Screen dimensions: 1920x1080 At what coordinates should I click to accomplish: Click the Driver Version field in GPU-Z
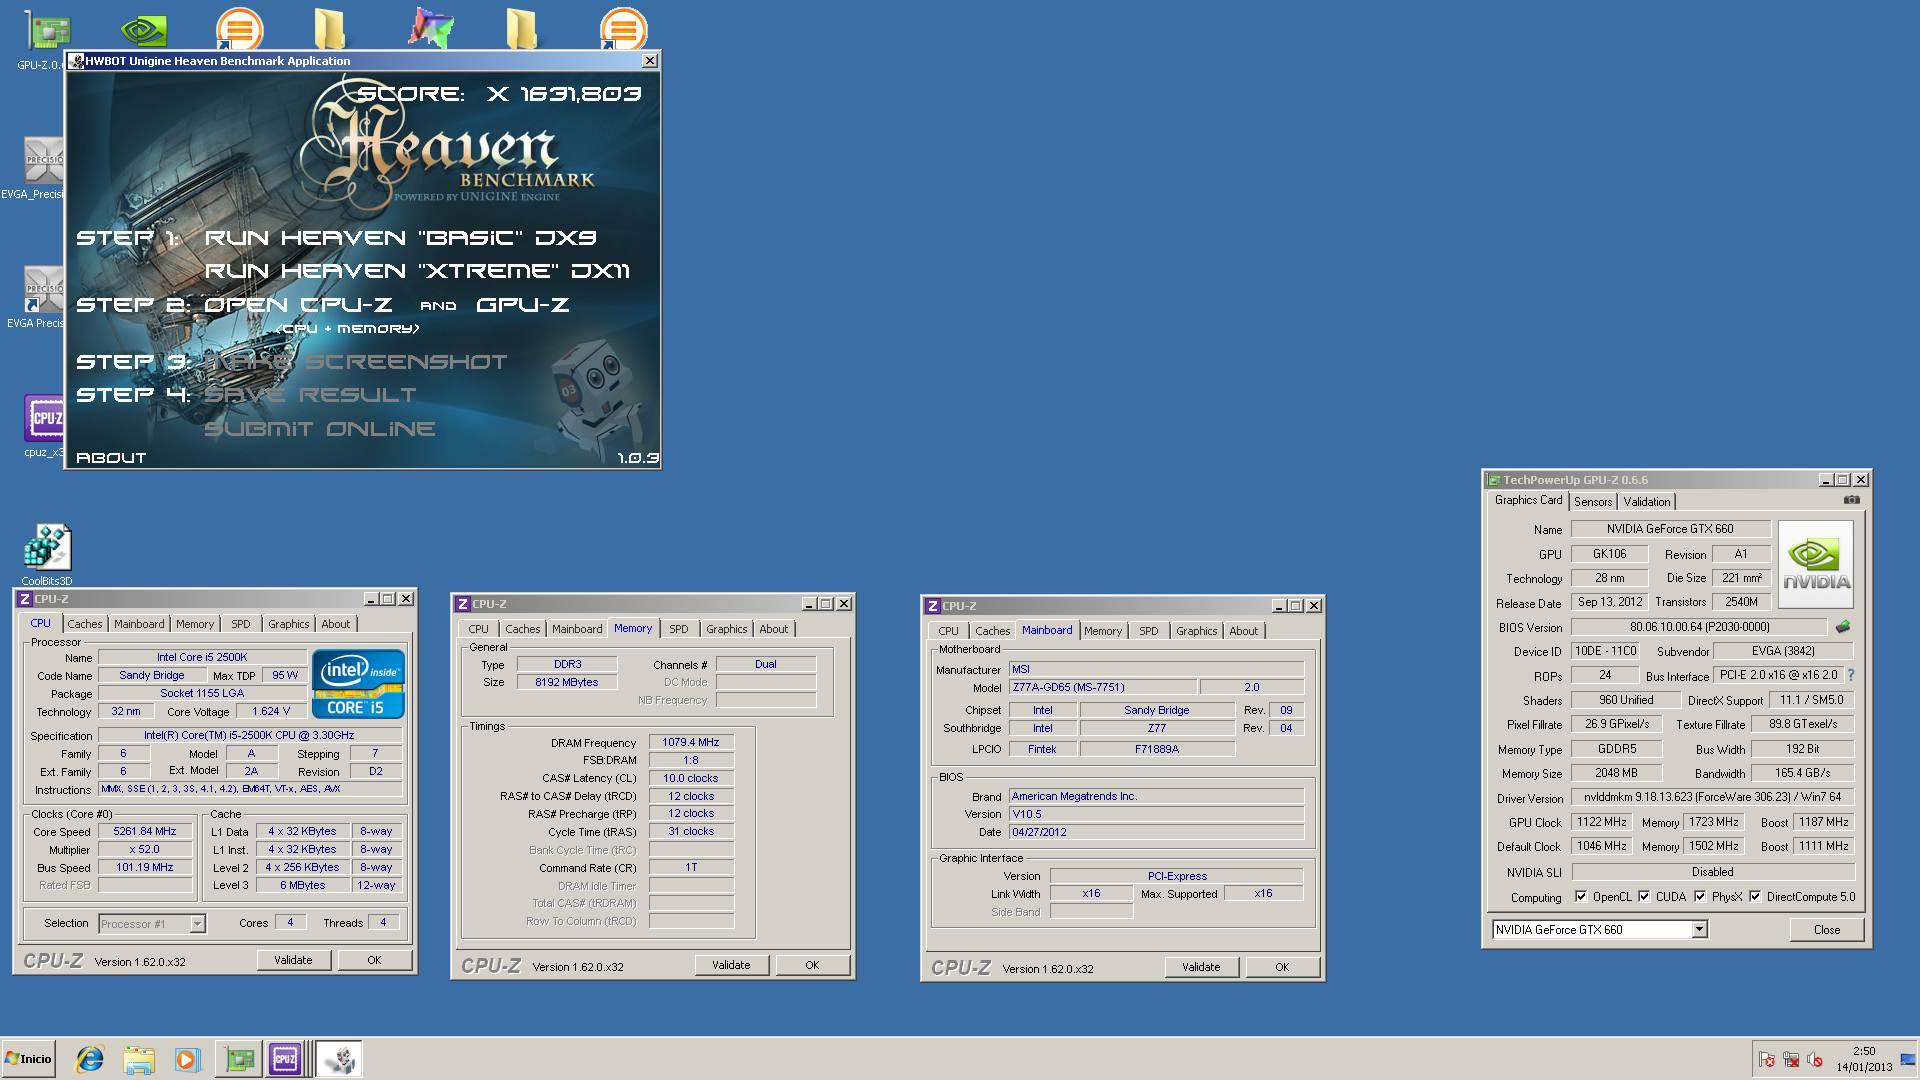1712,798
